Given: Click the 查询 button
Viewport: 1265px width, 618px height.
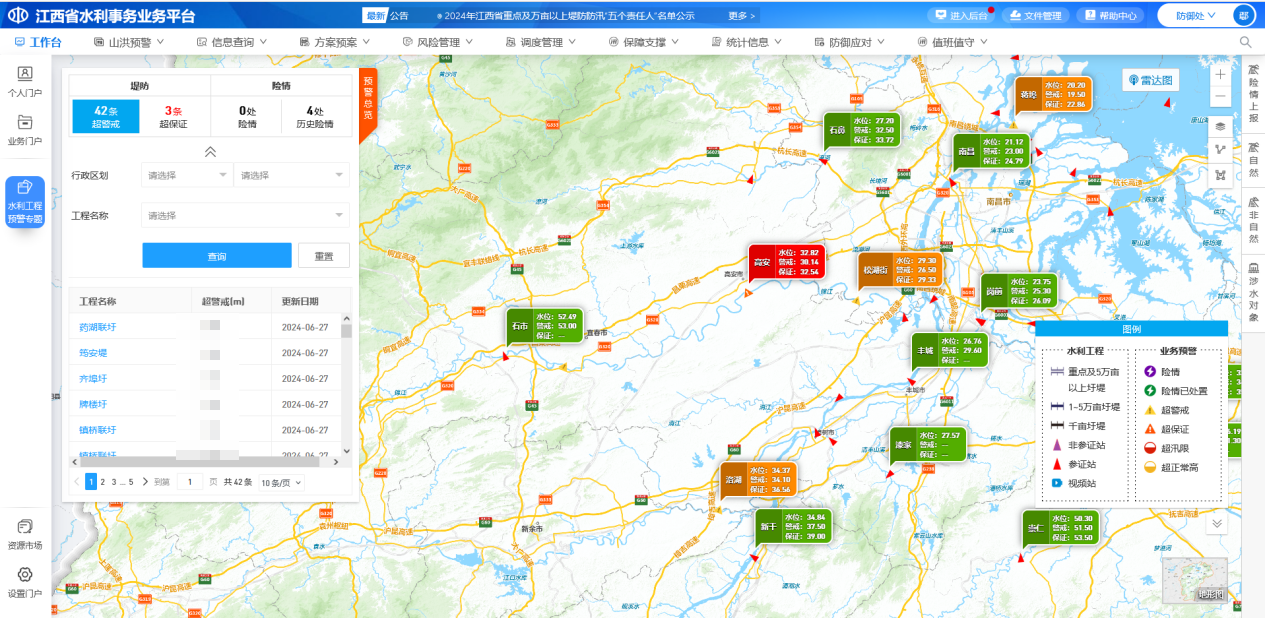Looking at the screenshot, I should (217, 256).
